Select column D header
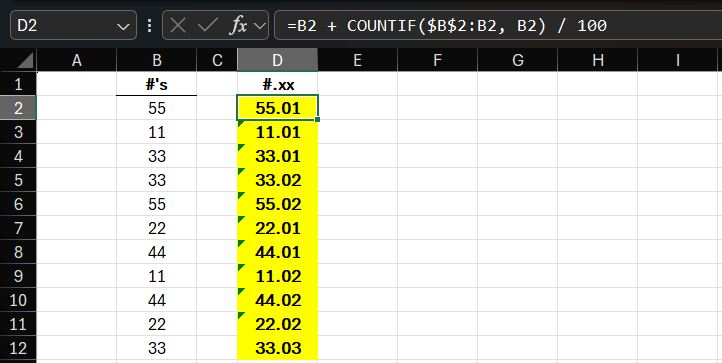The width and height of the screenshot is (722, 363). pyautogui.click(x=277, y=60)
